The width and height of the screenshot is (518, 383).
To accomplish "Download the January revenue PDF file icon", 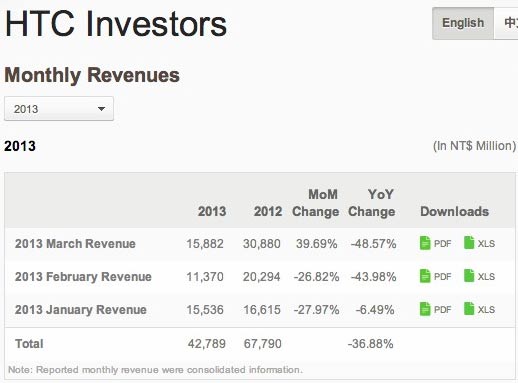I will (425, 309).
